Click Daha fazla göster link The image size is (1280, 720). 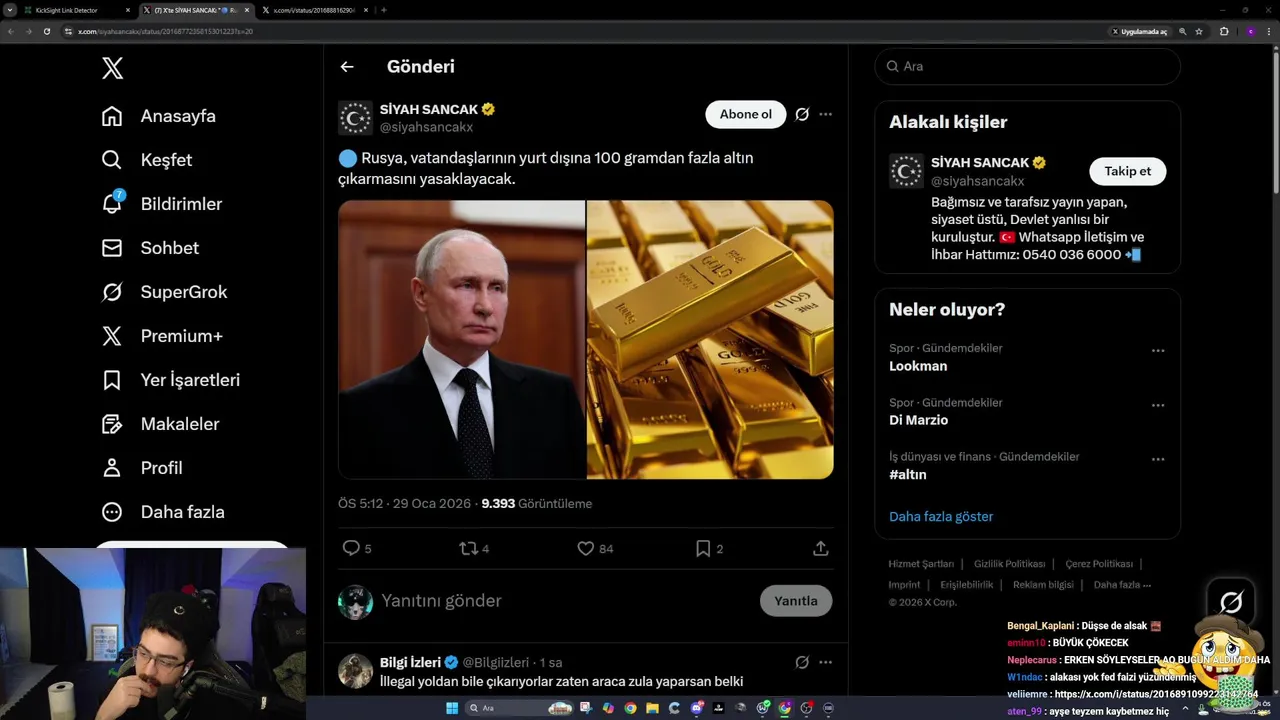(941, 517)
